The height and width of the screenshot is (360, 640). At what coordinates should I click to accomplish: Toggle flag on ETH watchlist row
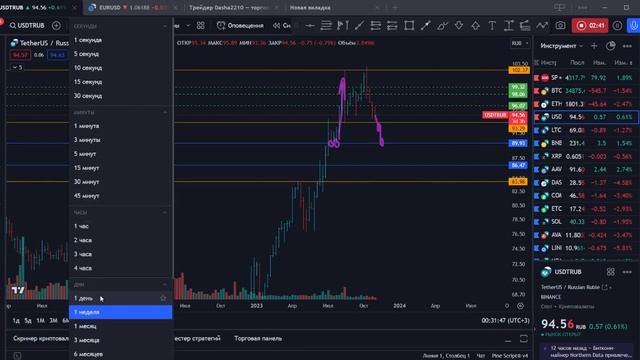(x=537, y=104)
